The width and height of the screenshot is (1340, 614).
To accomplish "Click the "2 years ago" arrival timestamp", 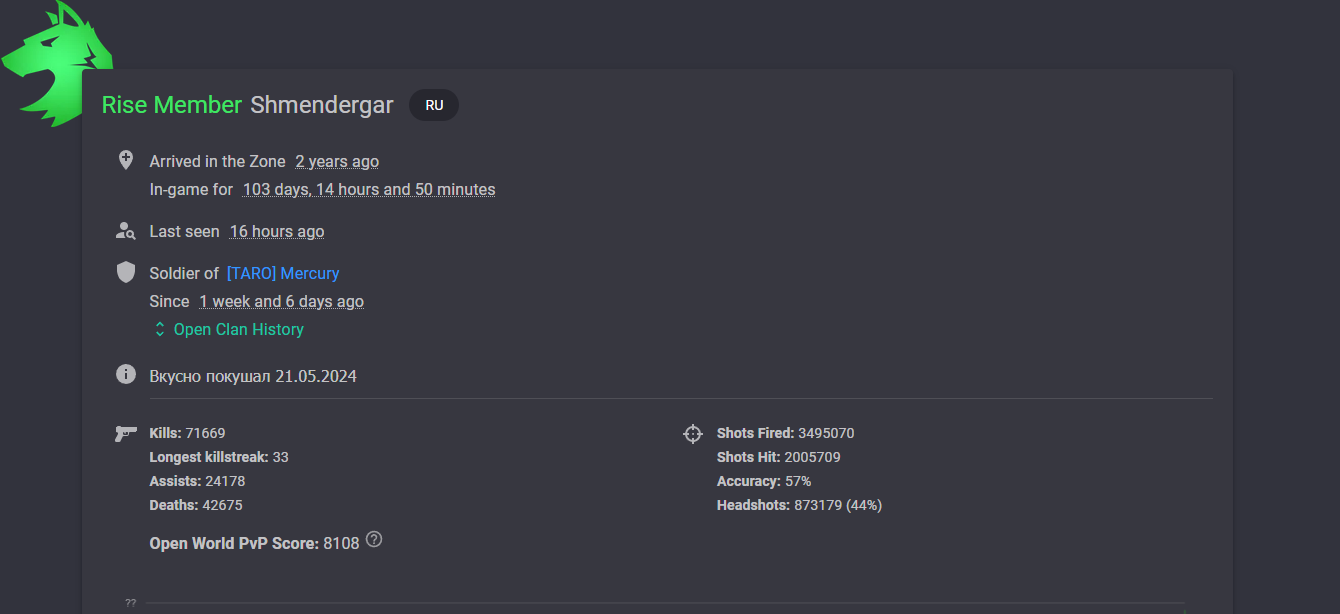I will pyautogui.click(x=337, y=161).
